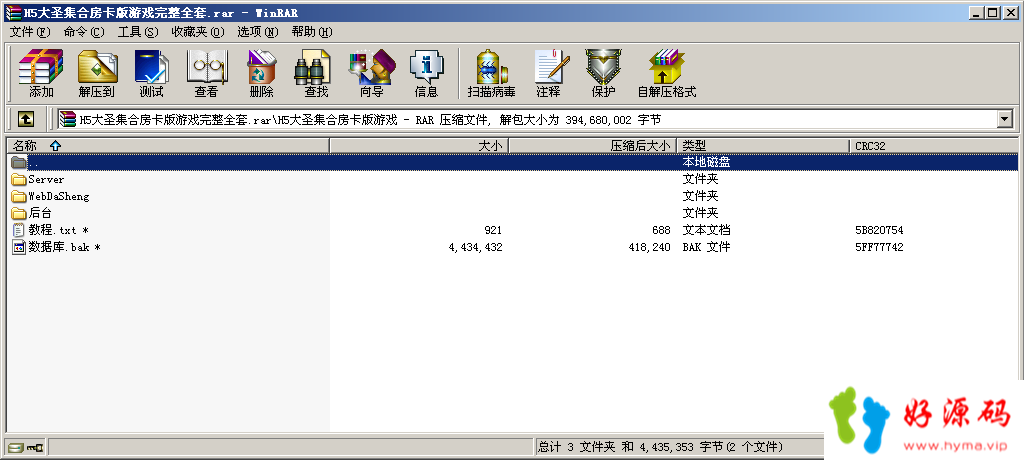
Task: Open the 选项(N) menu
Action: coord(257,32)
